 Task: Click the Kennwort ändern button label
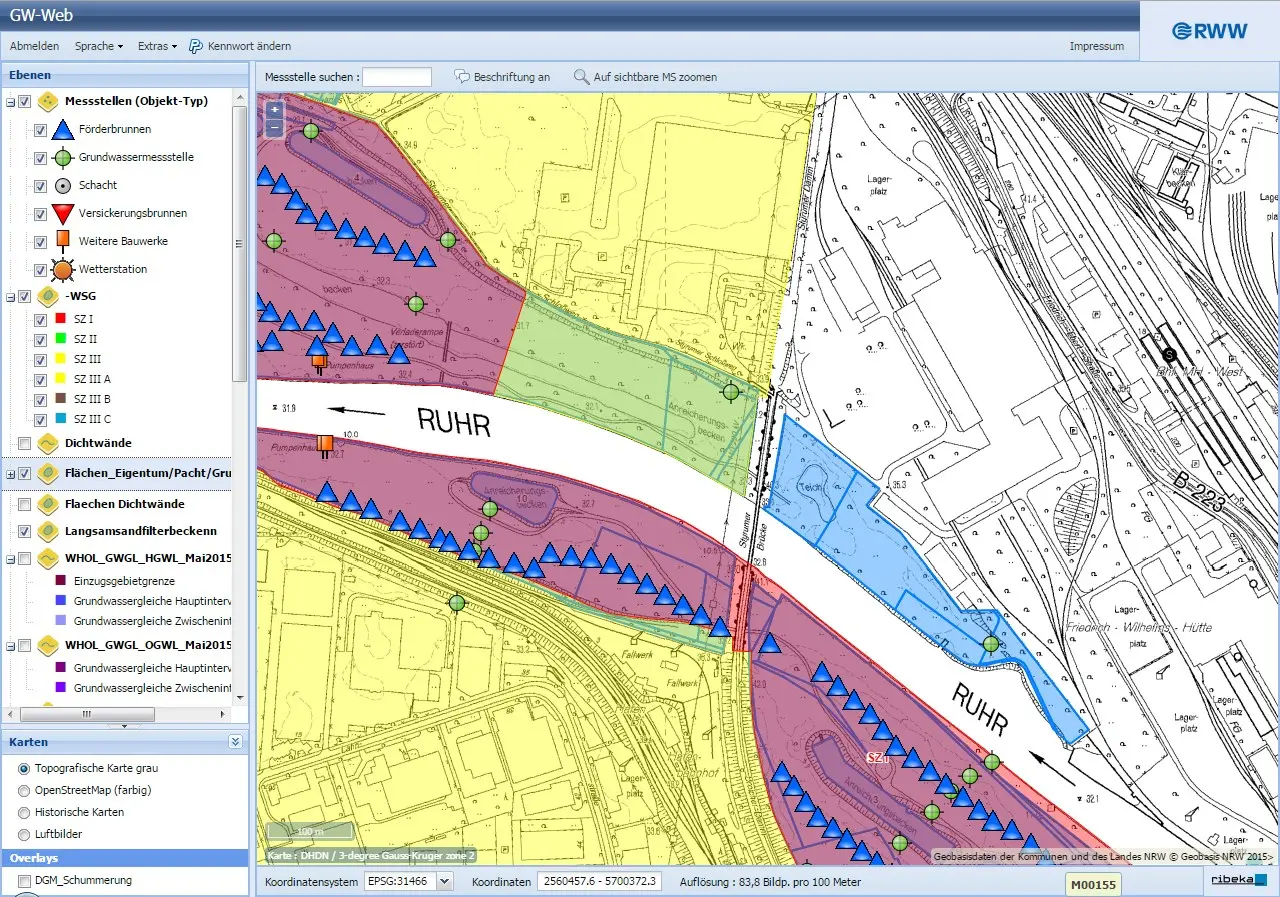pos(249,46)
